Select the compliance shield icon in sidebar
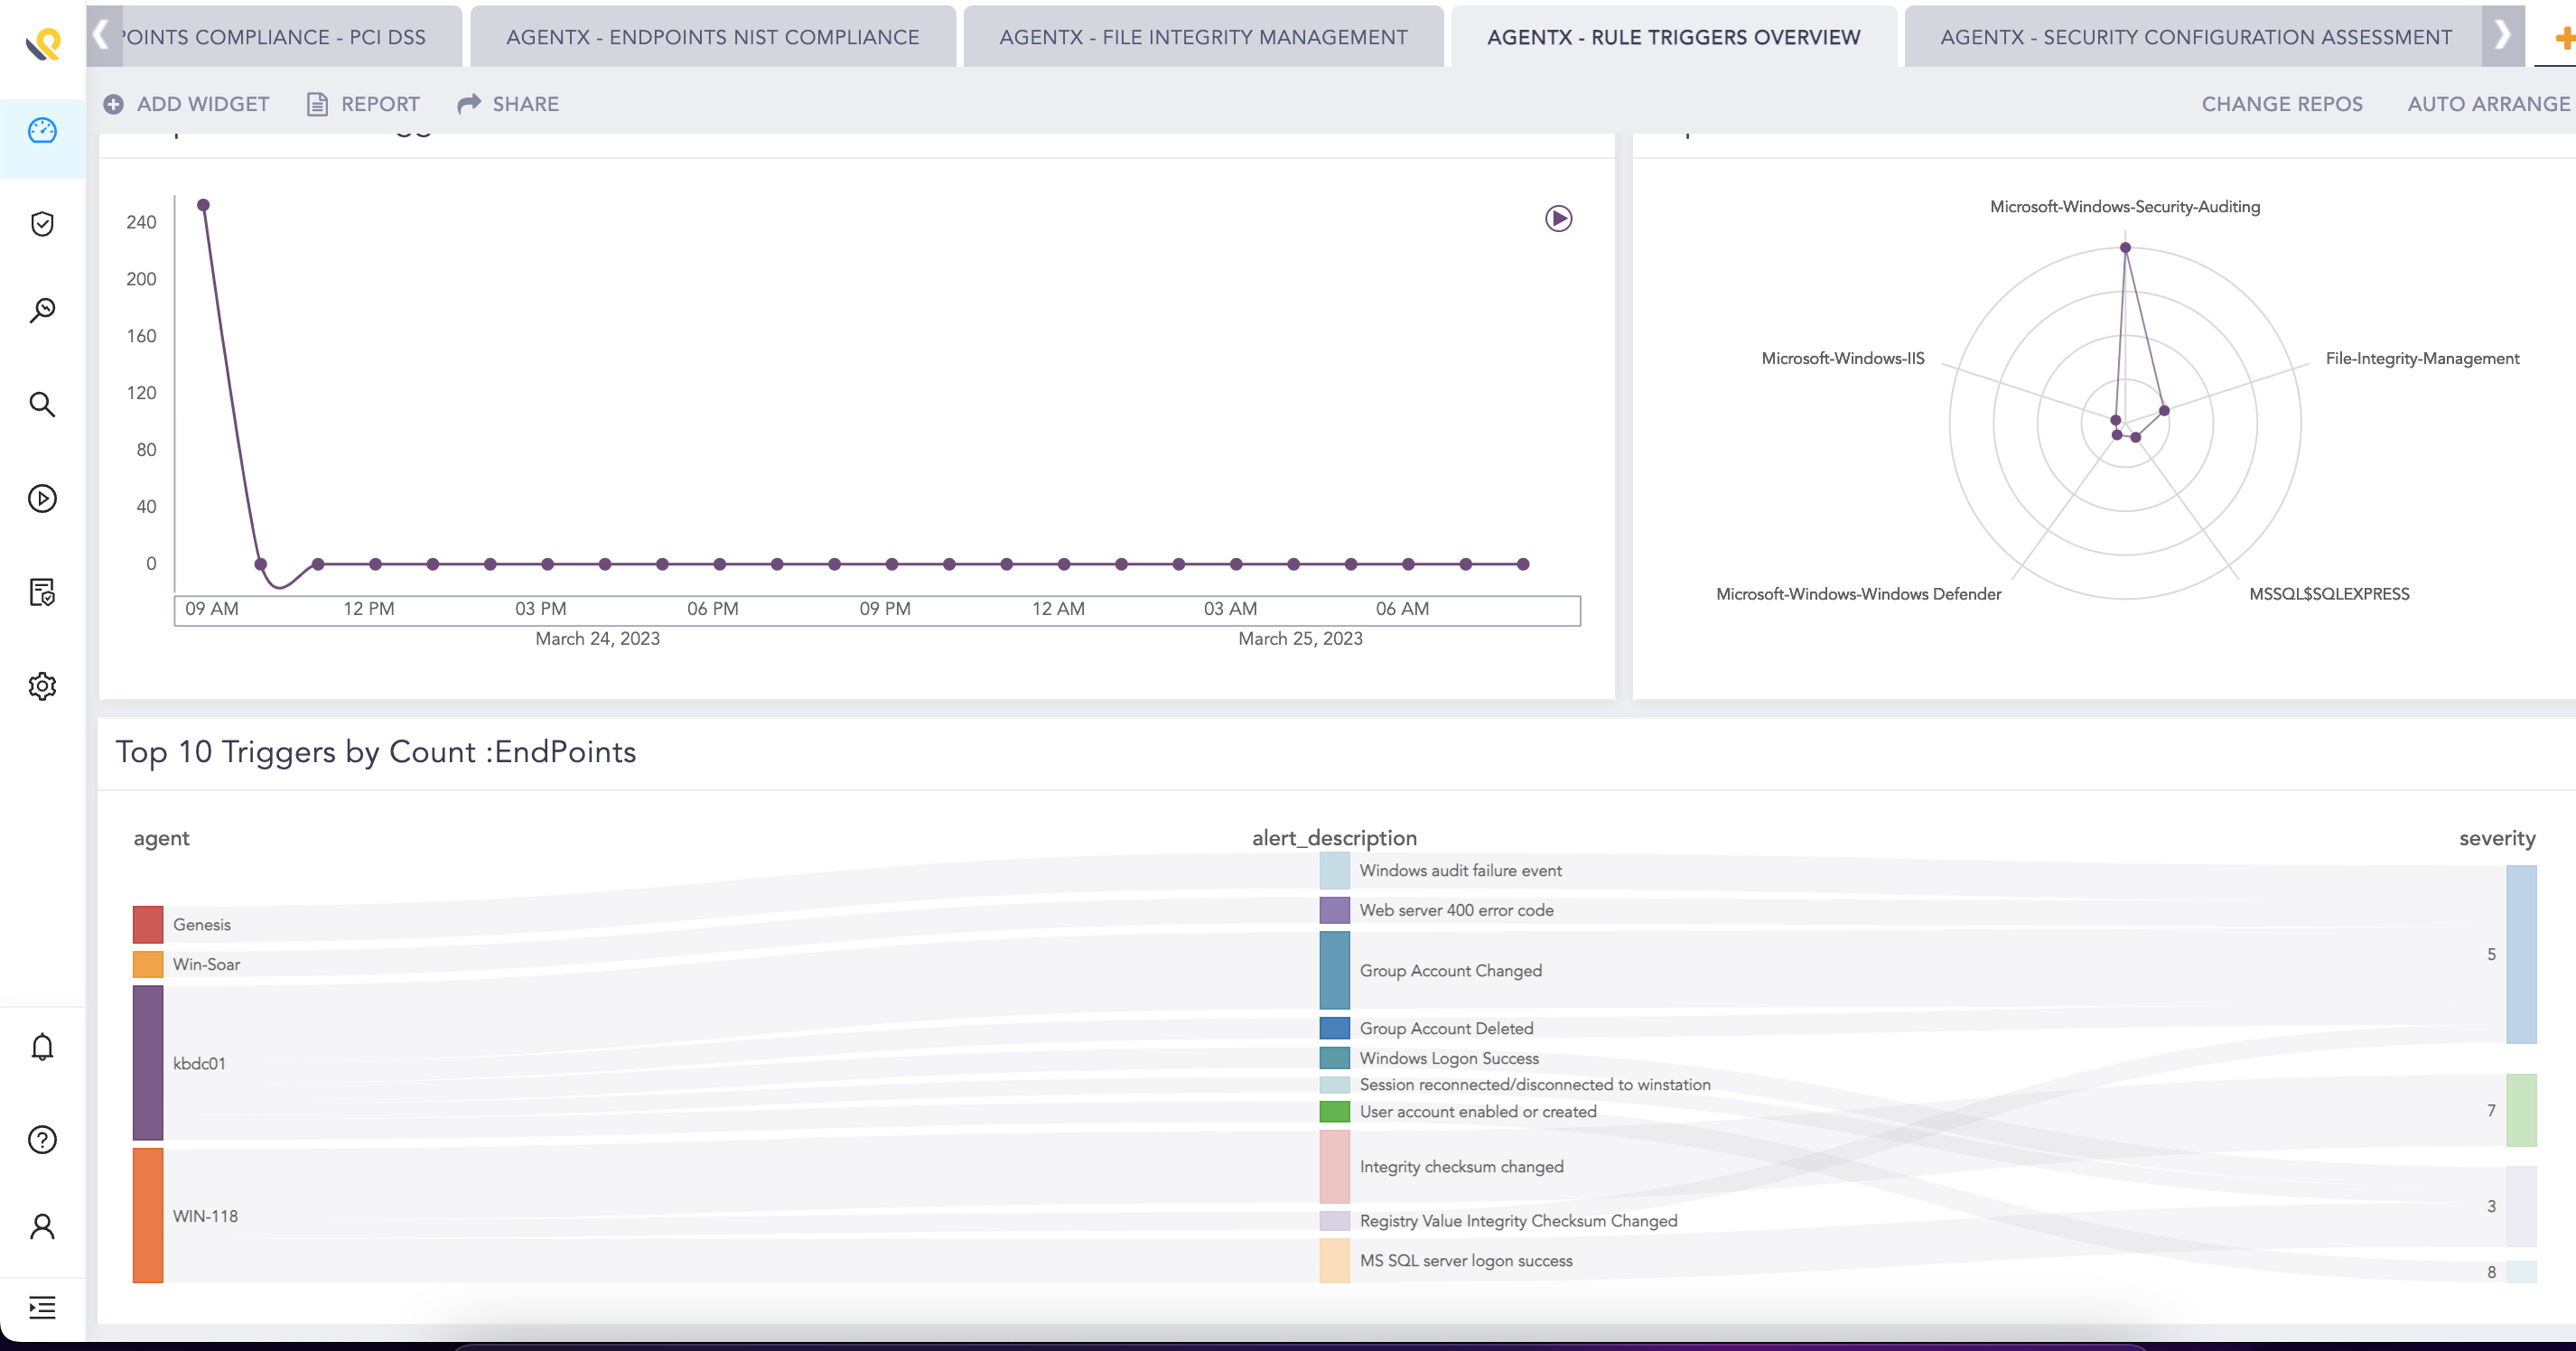This screenshot has height=1351, width=2576. (41, 223)
